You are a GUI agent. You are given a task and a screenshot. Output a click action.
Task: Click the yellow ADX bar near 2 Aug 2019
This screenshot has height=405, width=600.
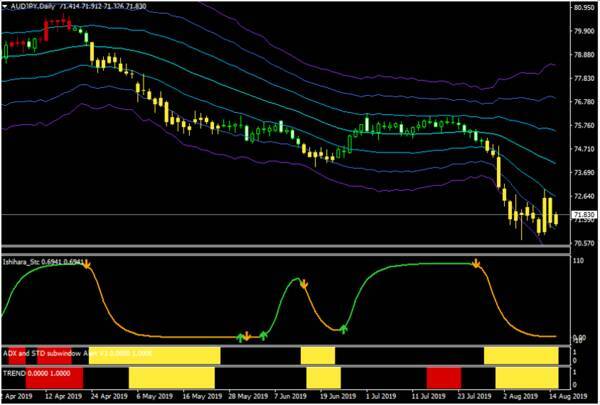coord(520,356)
